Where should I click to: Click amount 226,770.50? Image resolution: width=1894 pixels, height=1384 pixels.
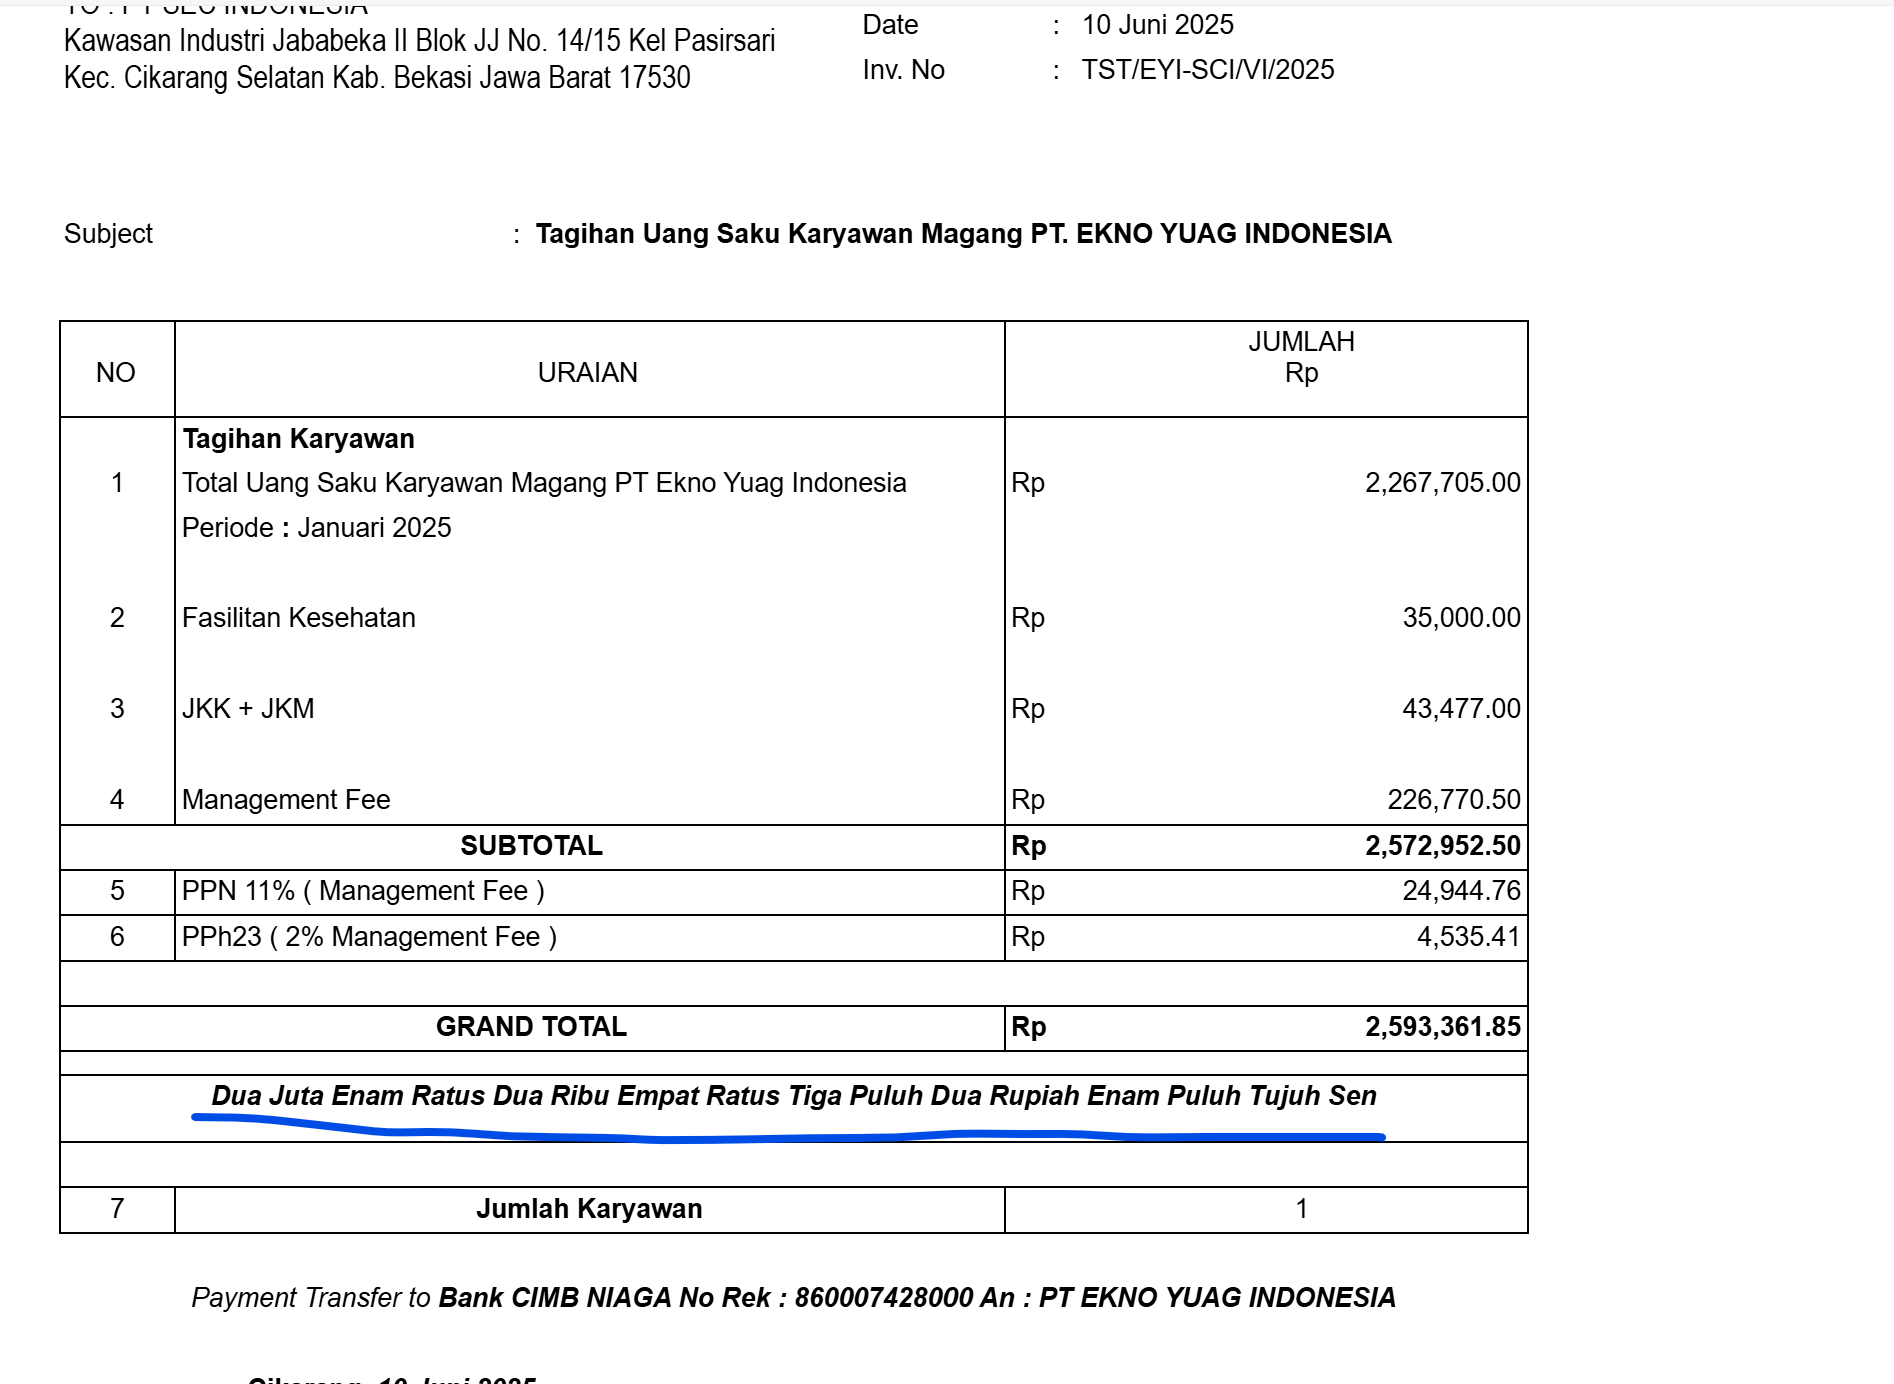(x=1453, y=800)
